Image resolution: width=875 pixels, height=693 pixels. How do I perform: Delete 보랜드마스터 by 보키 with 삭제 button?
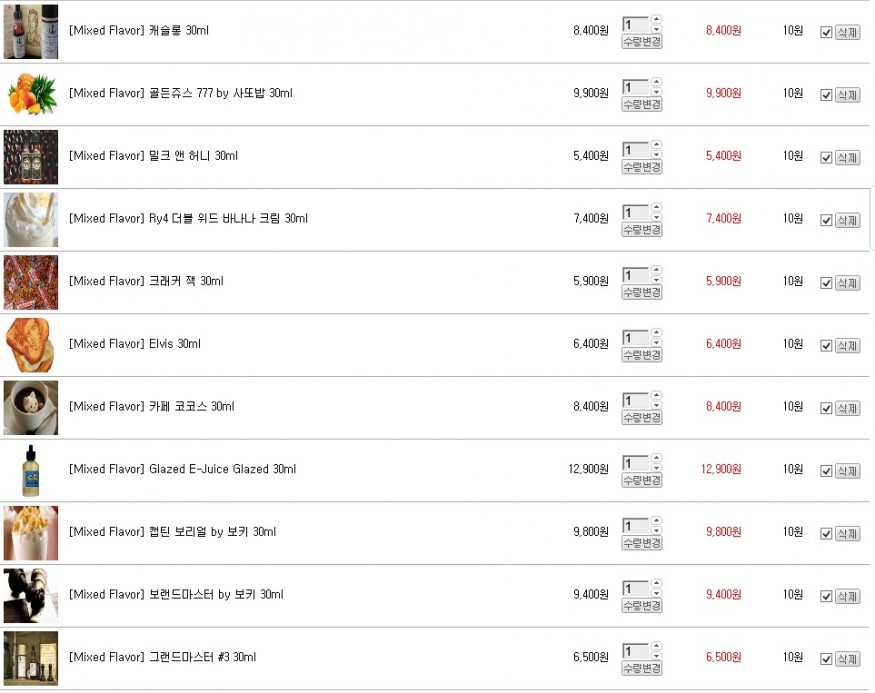847,597
